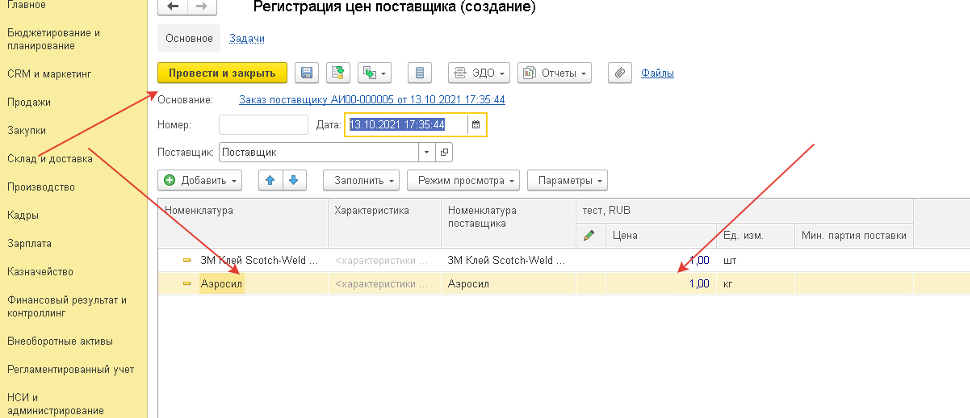This screenshot has height=418, width=970.
Task: Click the row icon next to 3M Клей
Action: coord(186,261)
